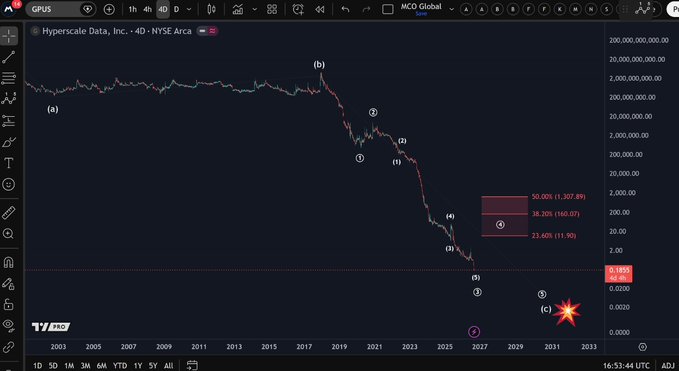Select the 4D timeframe
The width and height of the screenshot is (679, 371).
click(x=163, y=9)
